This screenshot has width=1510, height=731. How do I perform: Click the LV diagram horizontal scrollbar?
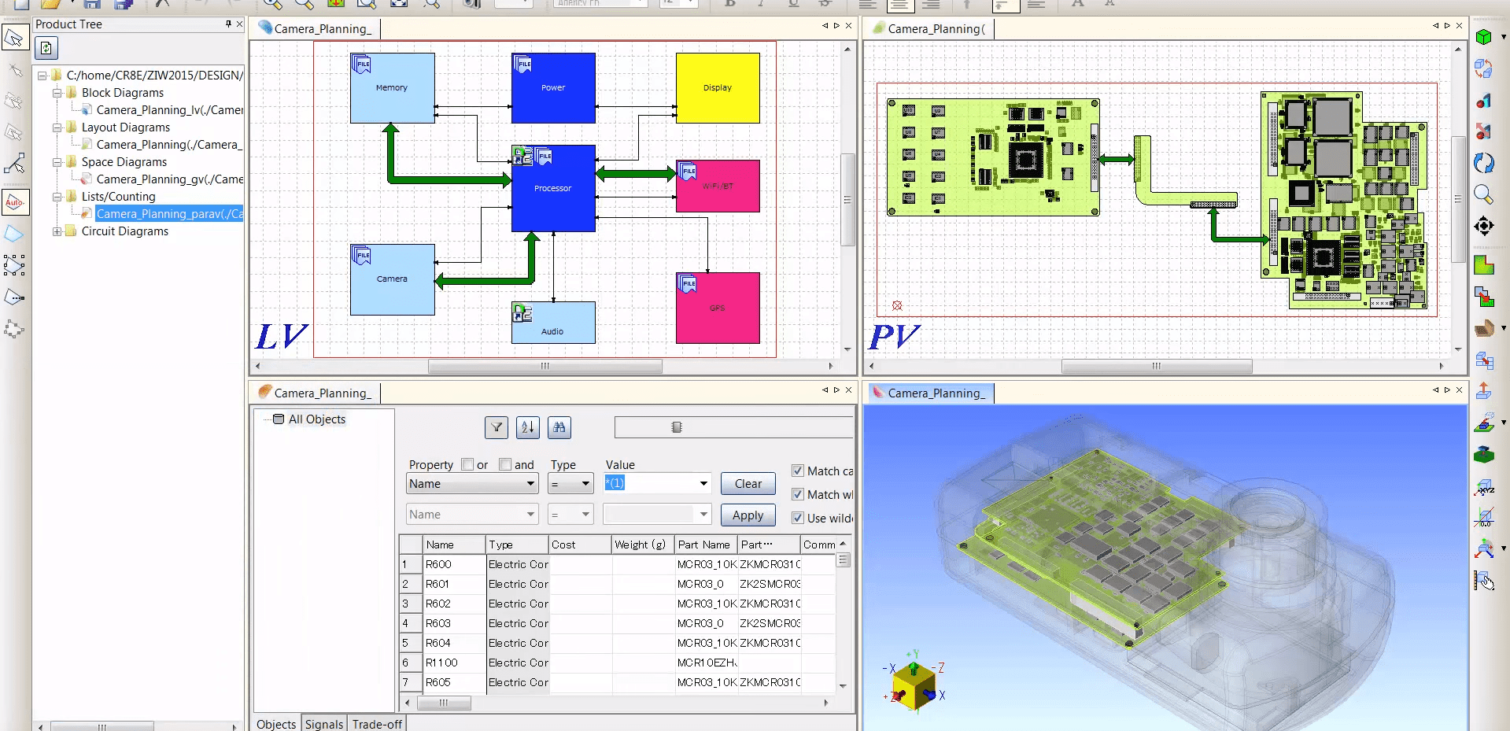coord(544,366)
